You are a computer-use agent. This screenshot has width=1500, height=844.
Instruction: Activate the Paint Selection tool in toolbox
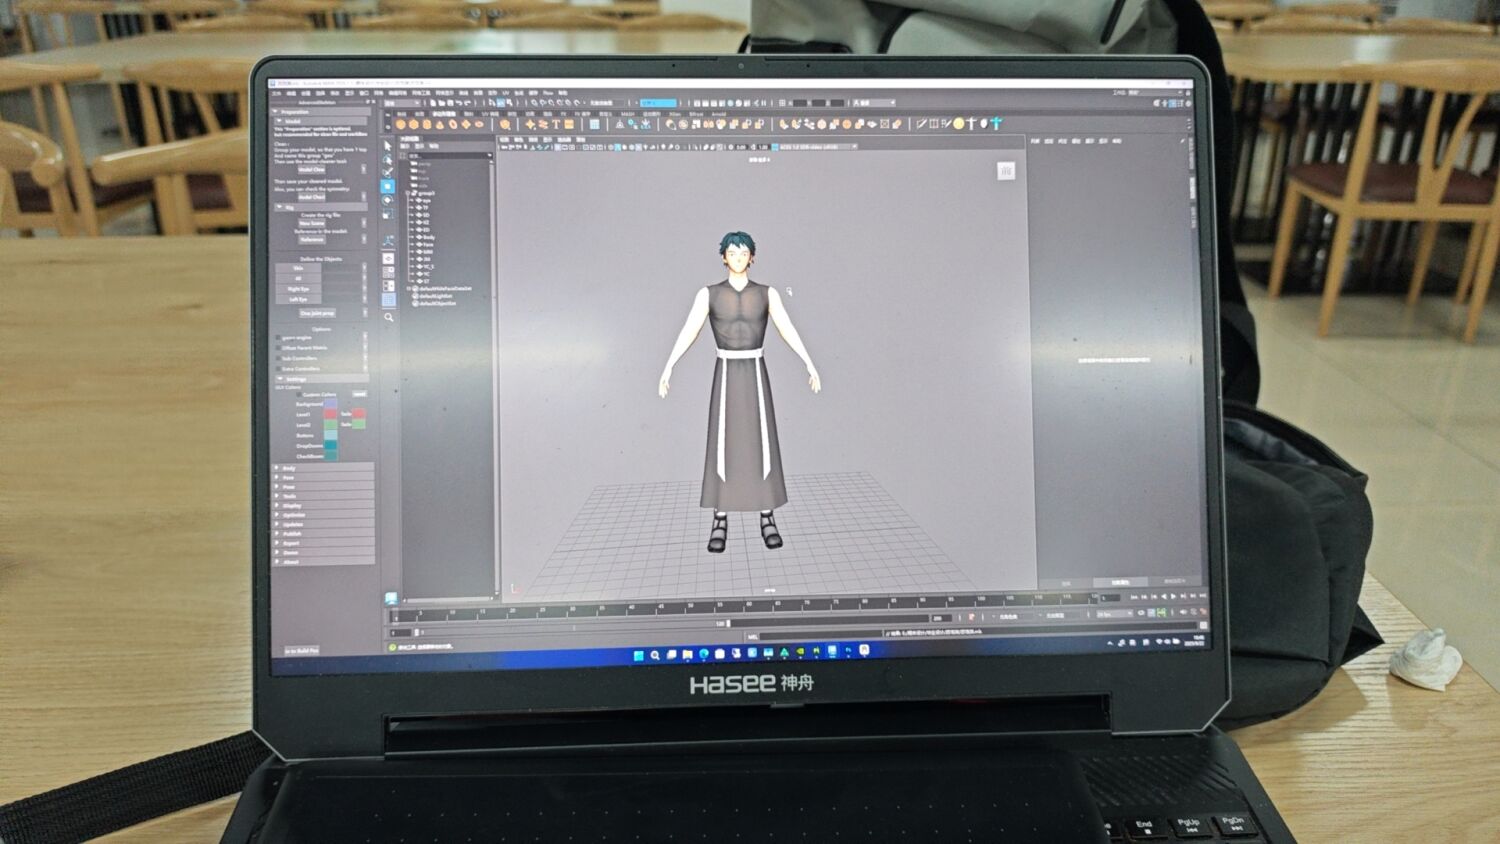(388, 172)
